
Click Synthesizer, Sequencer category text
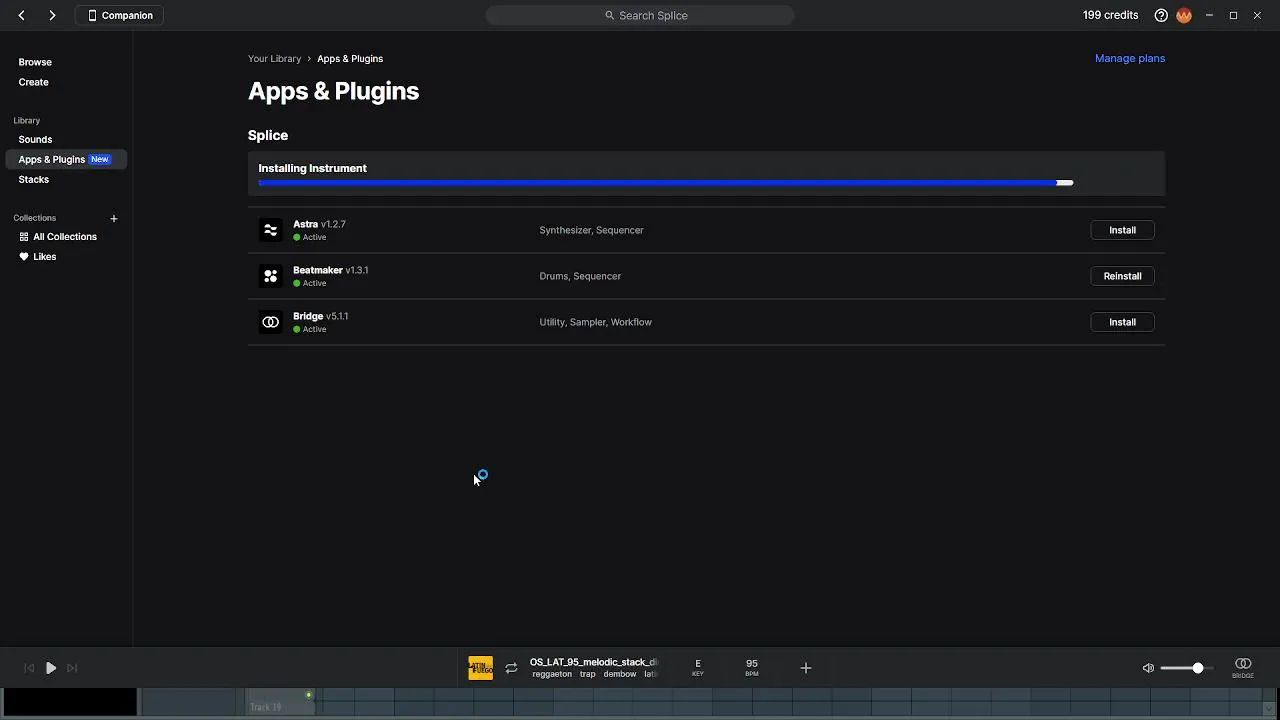coord(591,230)
